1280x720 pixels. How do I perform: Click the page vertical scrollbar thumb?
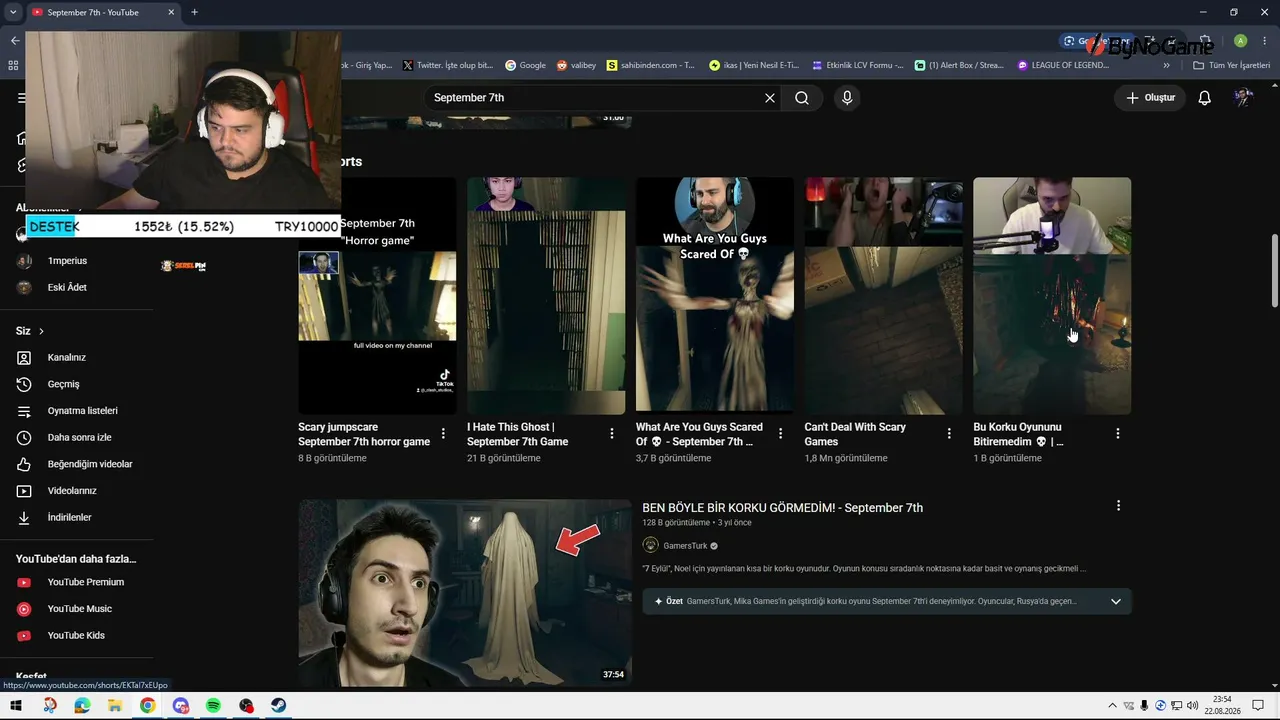point(1274,271)
